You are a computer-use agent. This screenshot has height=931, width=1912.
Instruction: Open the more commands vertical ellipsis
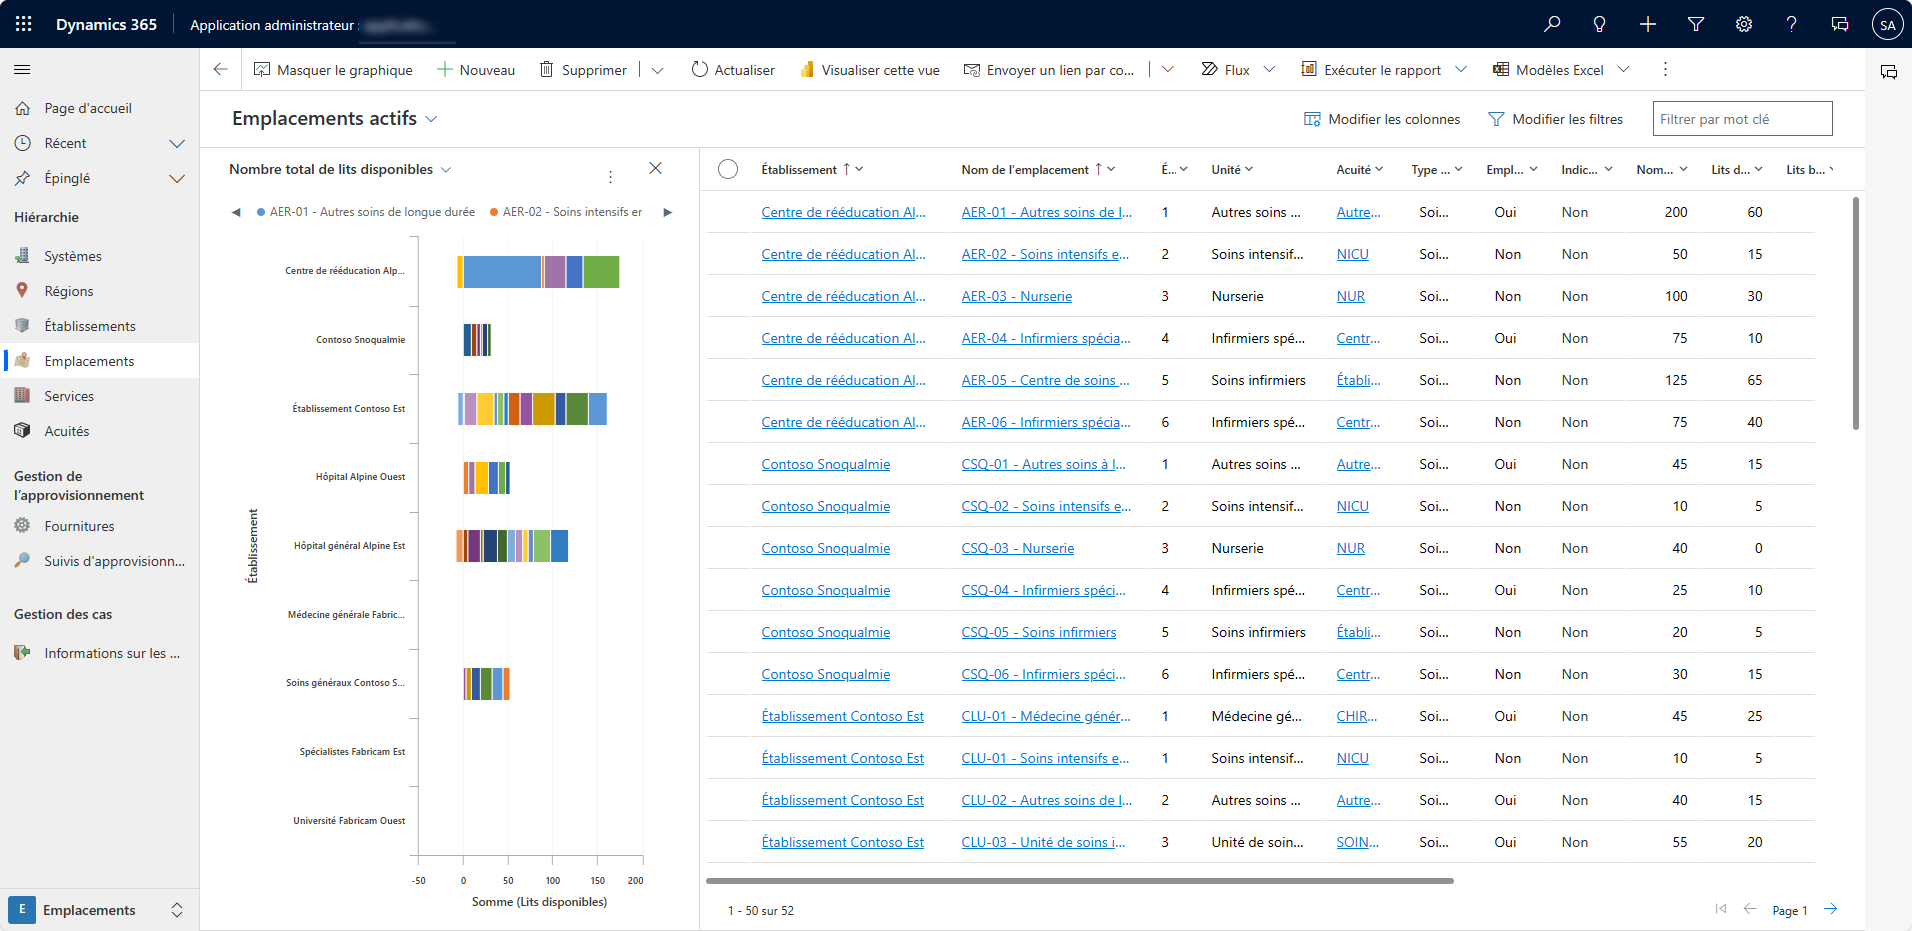[1665, 69]
